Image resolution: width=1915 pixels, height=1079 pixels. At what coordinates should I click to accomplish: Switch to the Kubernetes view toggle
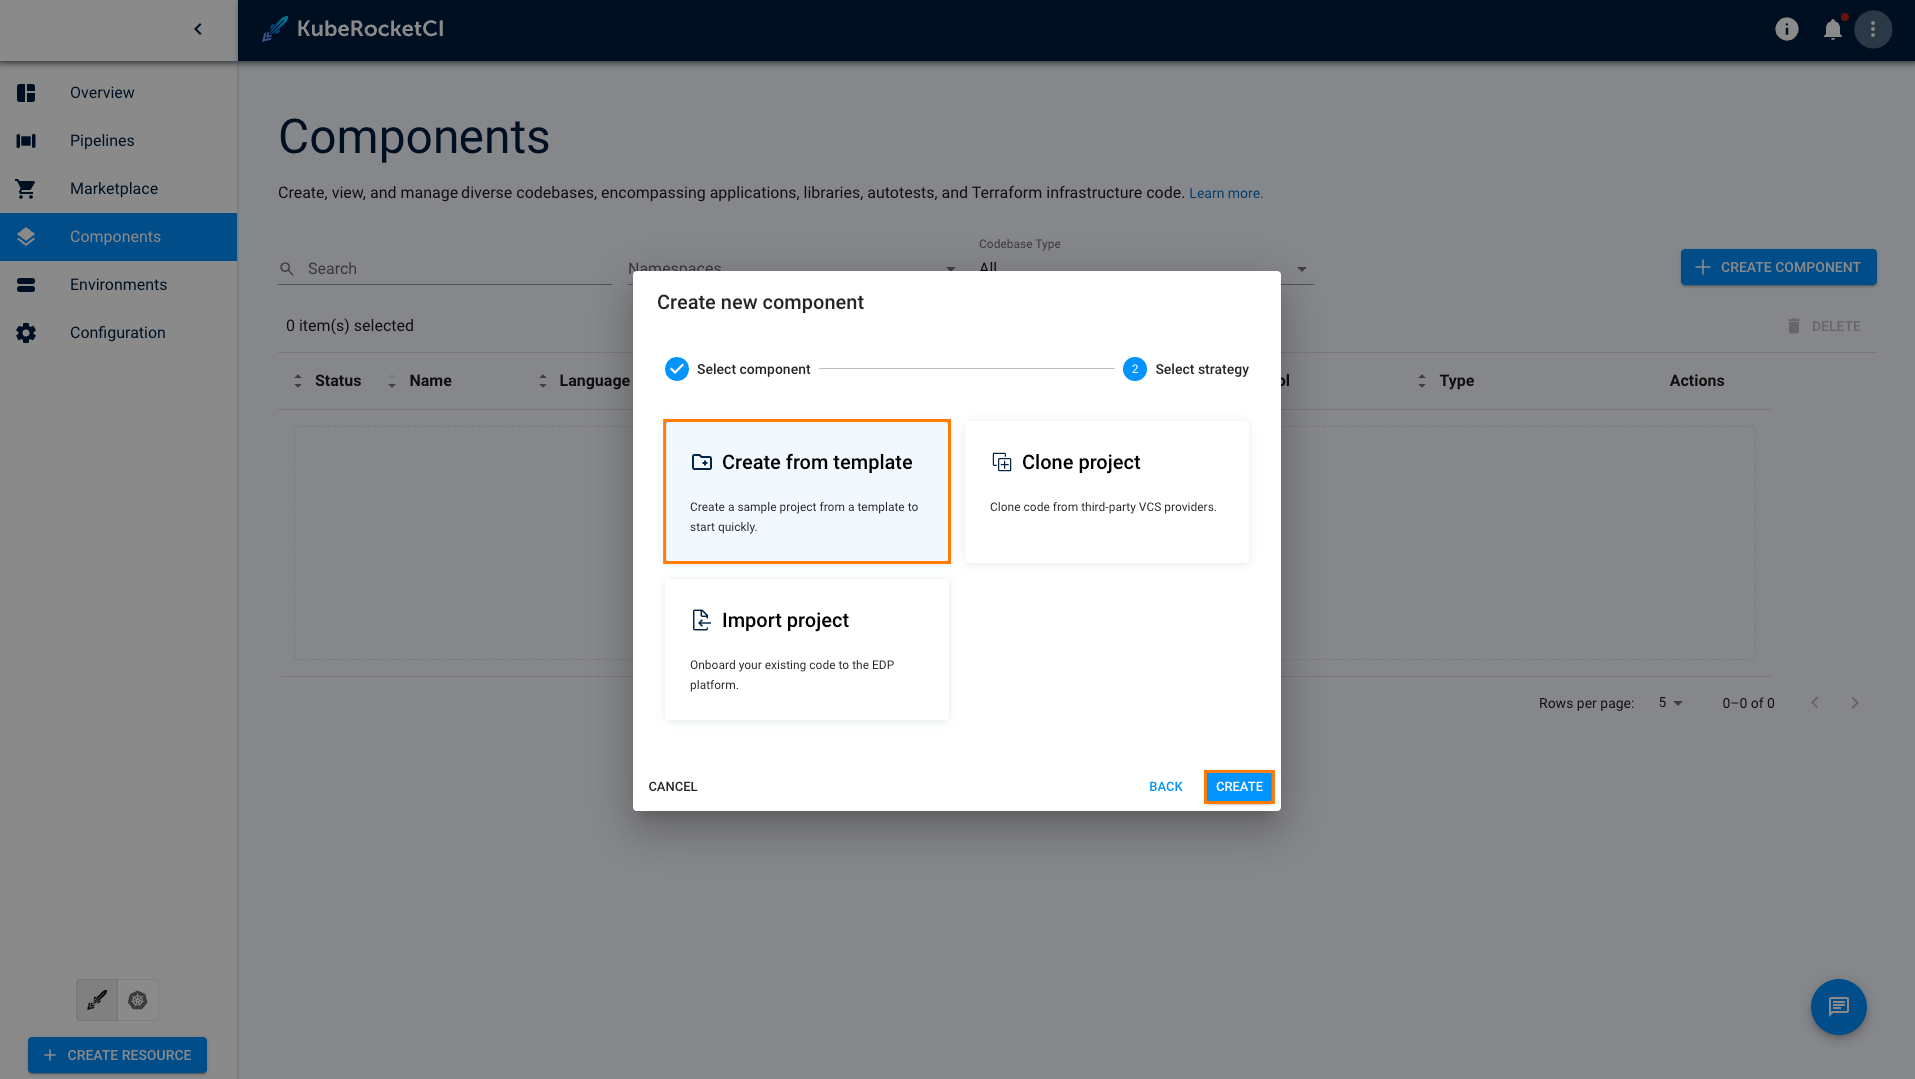pos(138,1000)
